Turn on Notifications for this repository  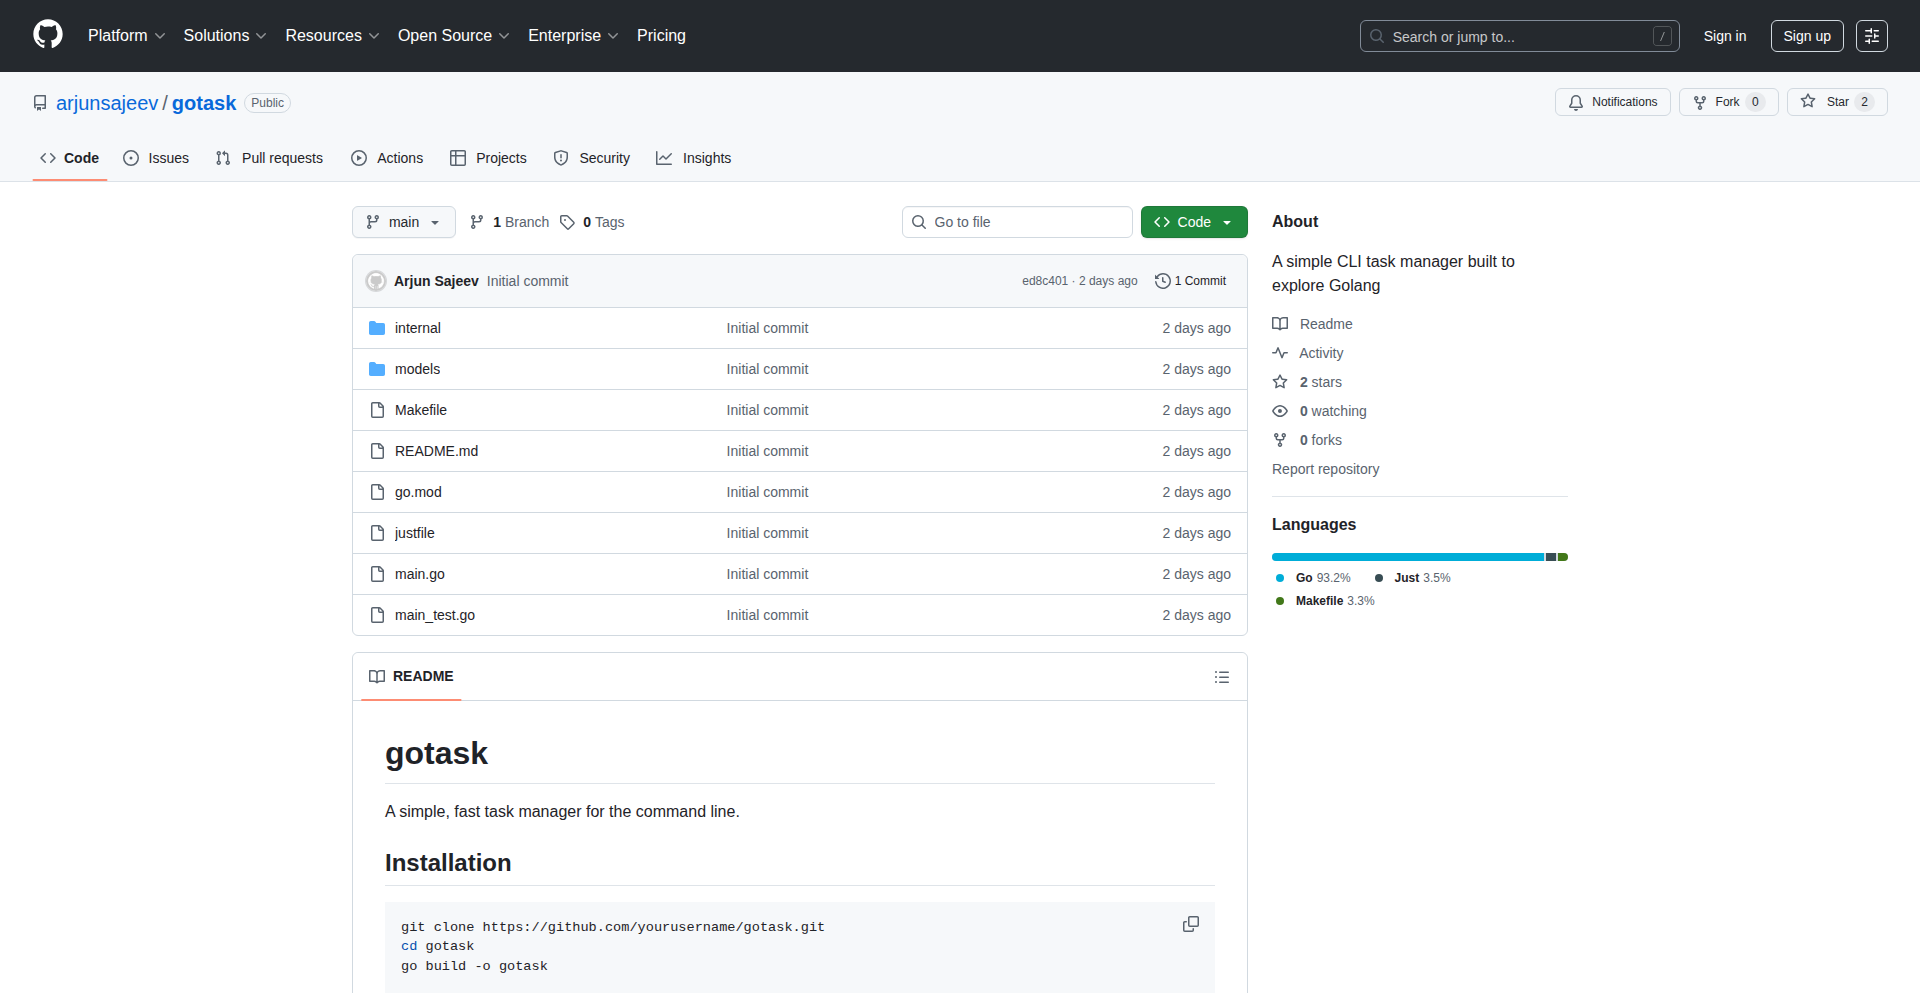coord(1612,102)
